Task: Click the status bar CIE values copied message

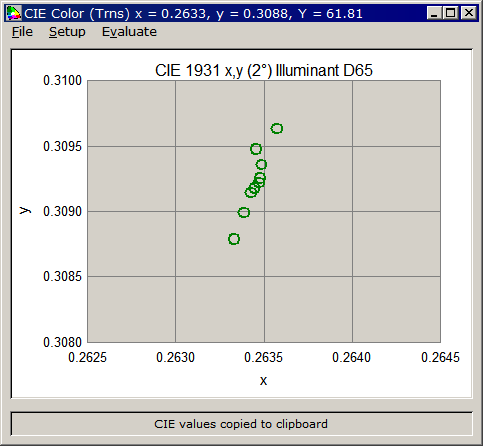Action: 241,424
